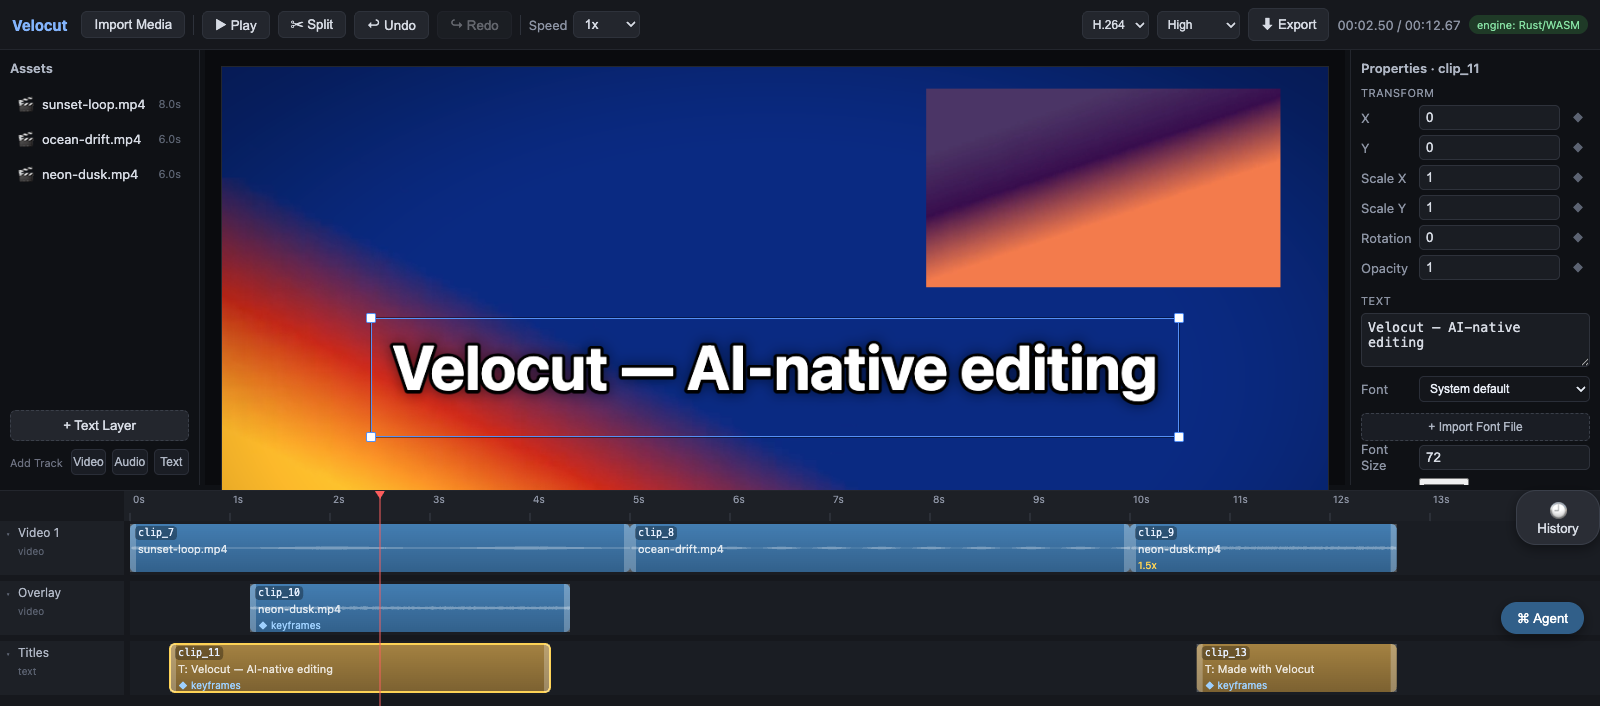Select clip_7 sunset-loop.mp4 on the timeline

click(x=378, y=548)
